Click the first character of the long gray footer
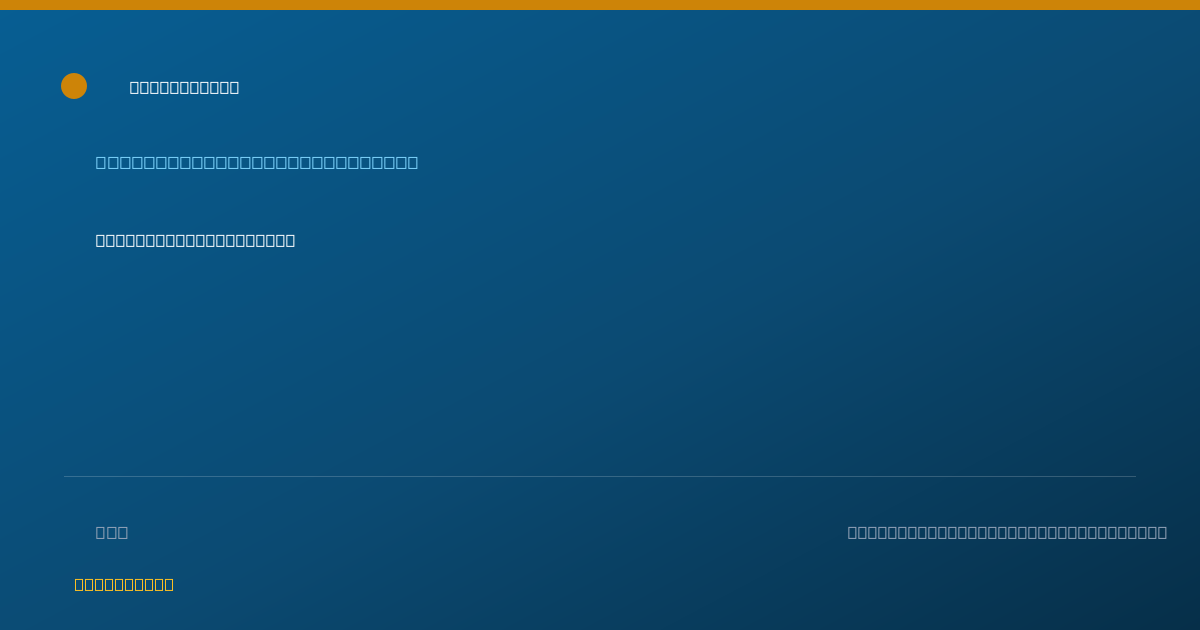1200x630 pixels. point(853,532)
